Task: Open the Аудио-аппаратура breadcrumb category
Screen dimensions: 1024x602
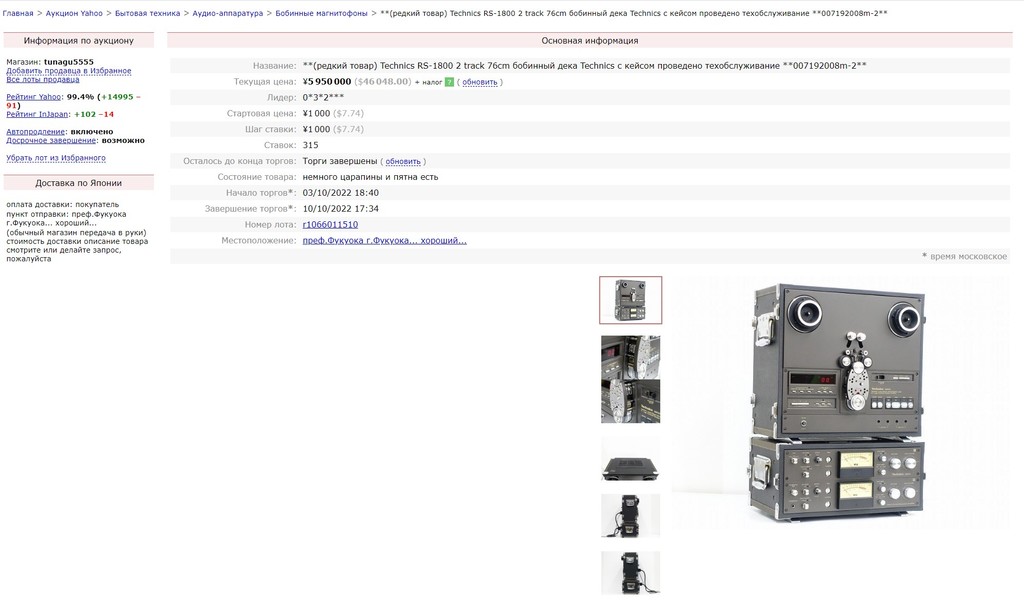Action: click(228, 13)
